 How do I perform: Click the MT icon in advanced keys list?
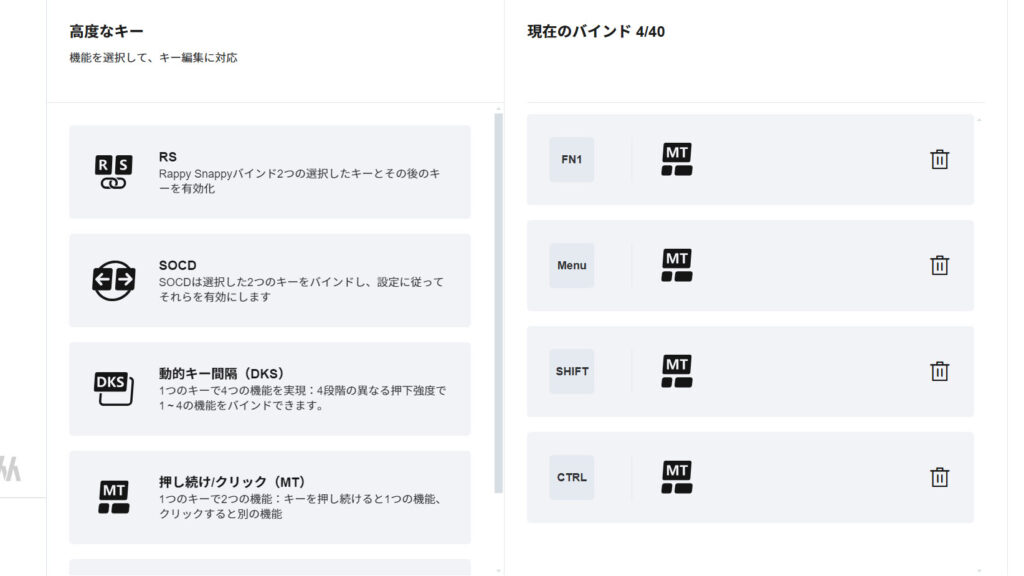[113, 497]
